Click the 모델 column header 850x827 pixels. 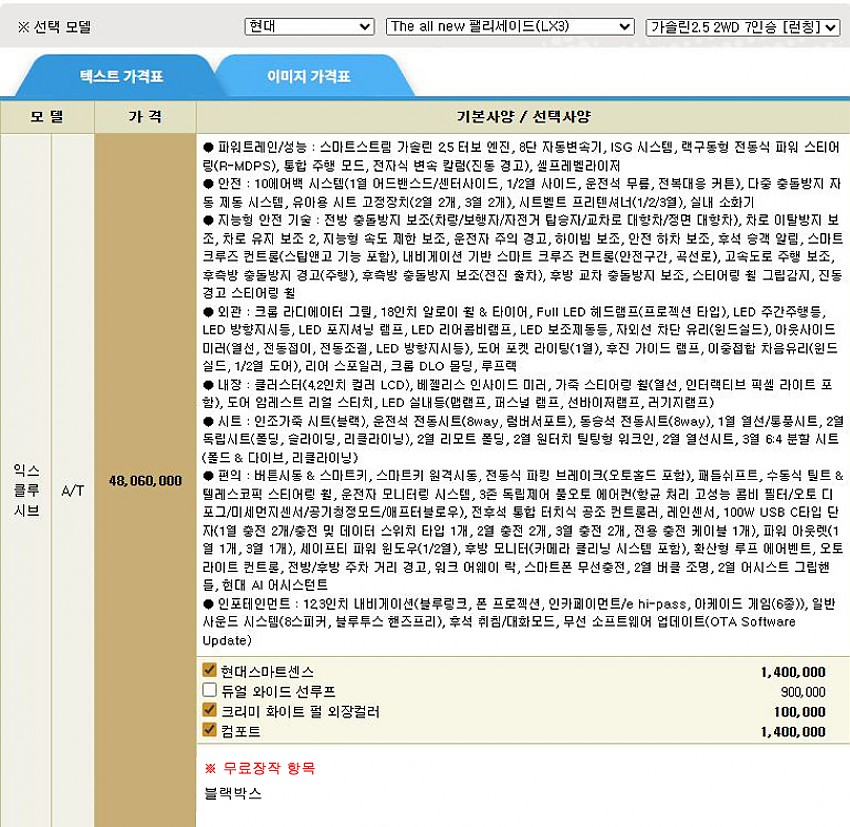point(47,116)
